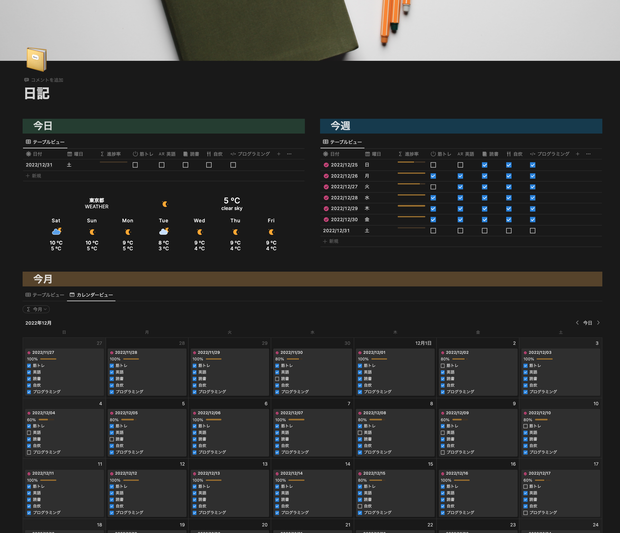The height and width of the screenshot is (533, 620).
Task: Click progress bar of 2022/12/25 in 今週
Action: (412, 162)
